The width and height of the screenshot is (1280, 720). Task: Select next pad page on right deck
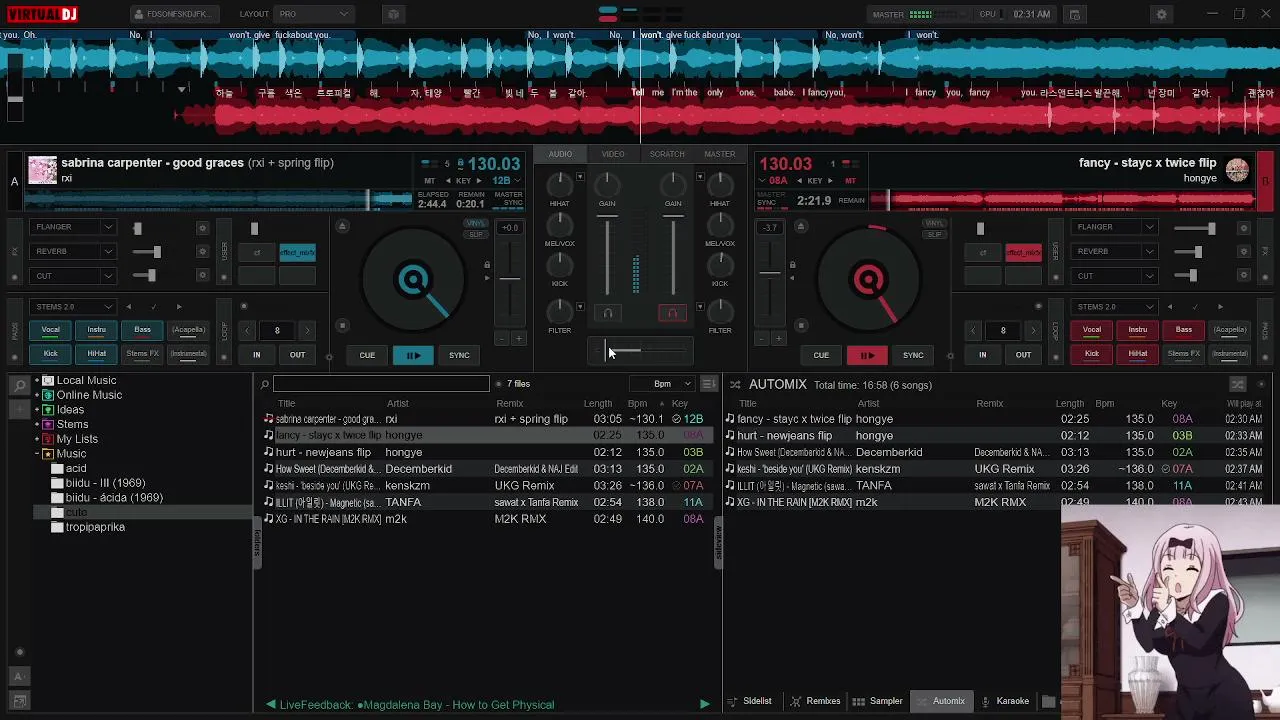(1220, 307)
